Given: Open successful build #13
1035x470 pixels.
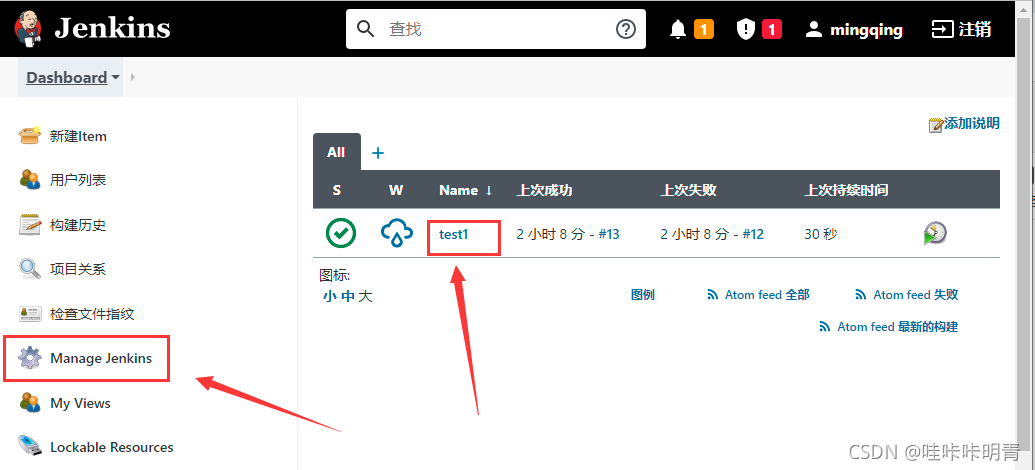Looking at the screenshot, I should coord(609,234).
